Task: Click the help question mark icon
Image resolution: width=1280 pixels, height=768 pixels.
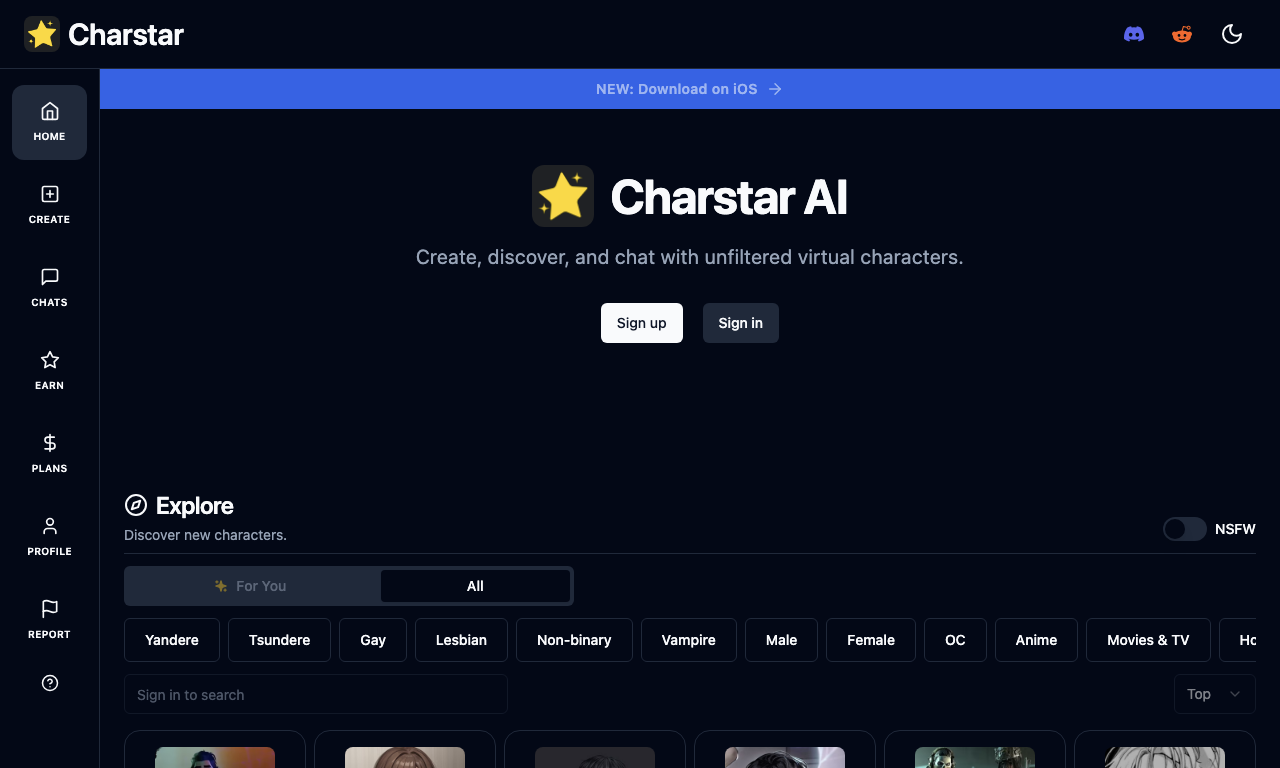Action: 50,683
